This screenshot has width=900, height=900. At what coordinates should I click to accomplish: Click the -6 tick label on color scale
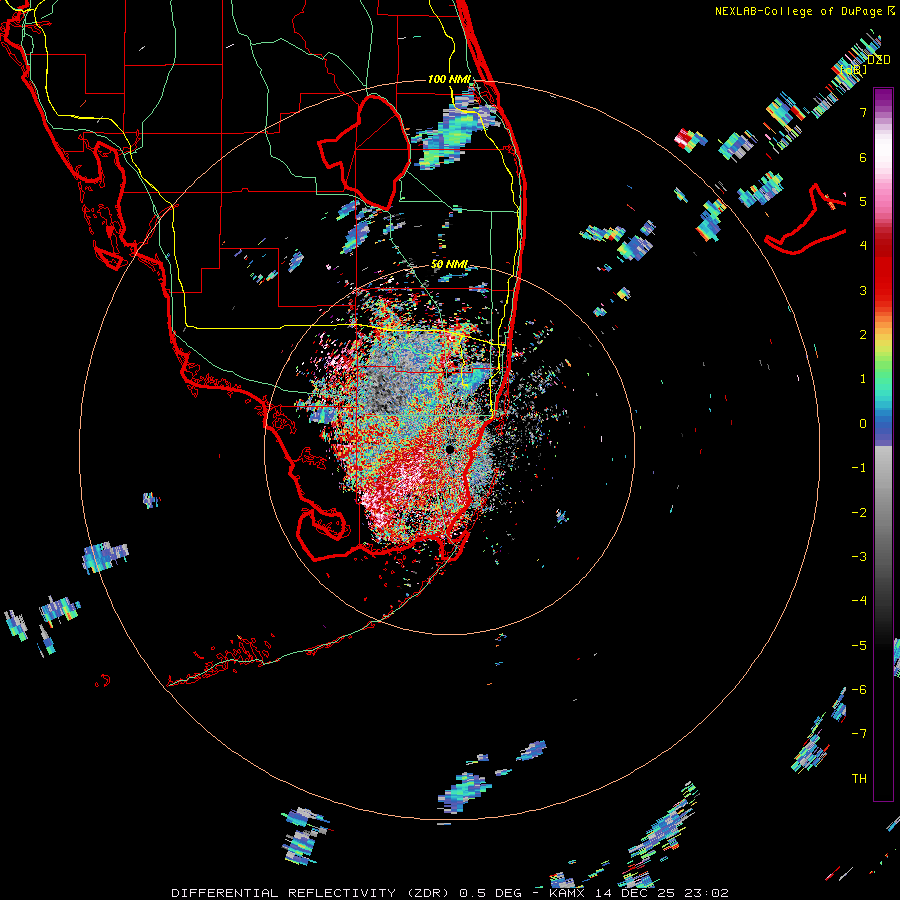click(859, 690)
